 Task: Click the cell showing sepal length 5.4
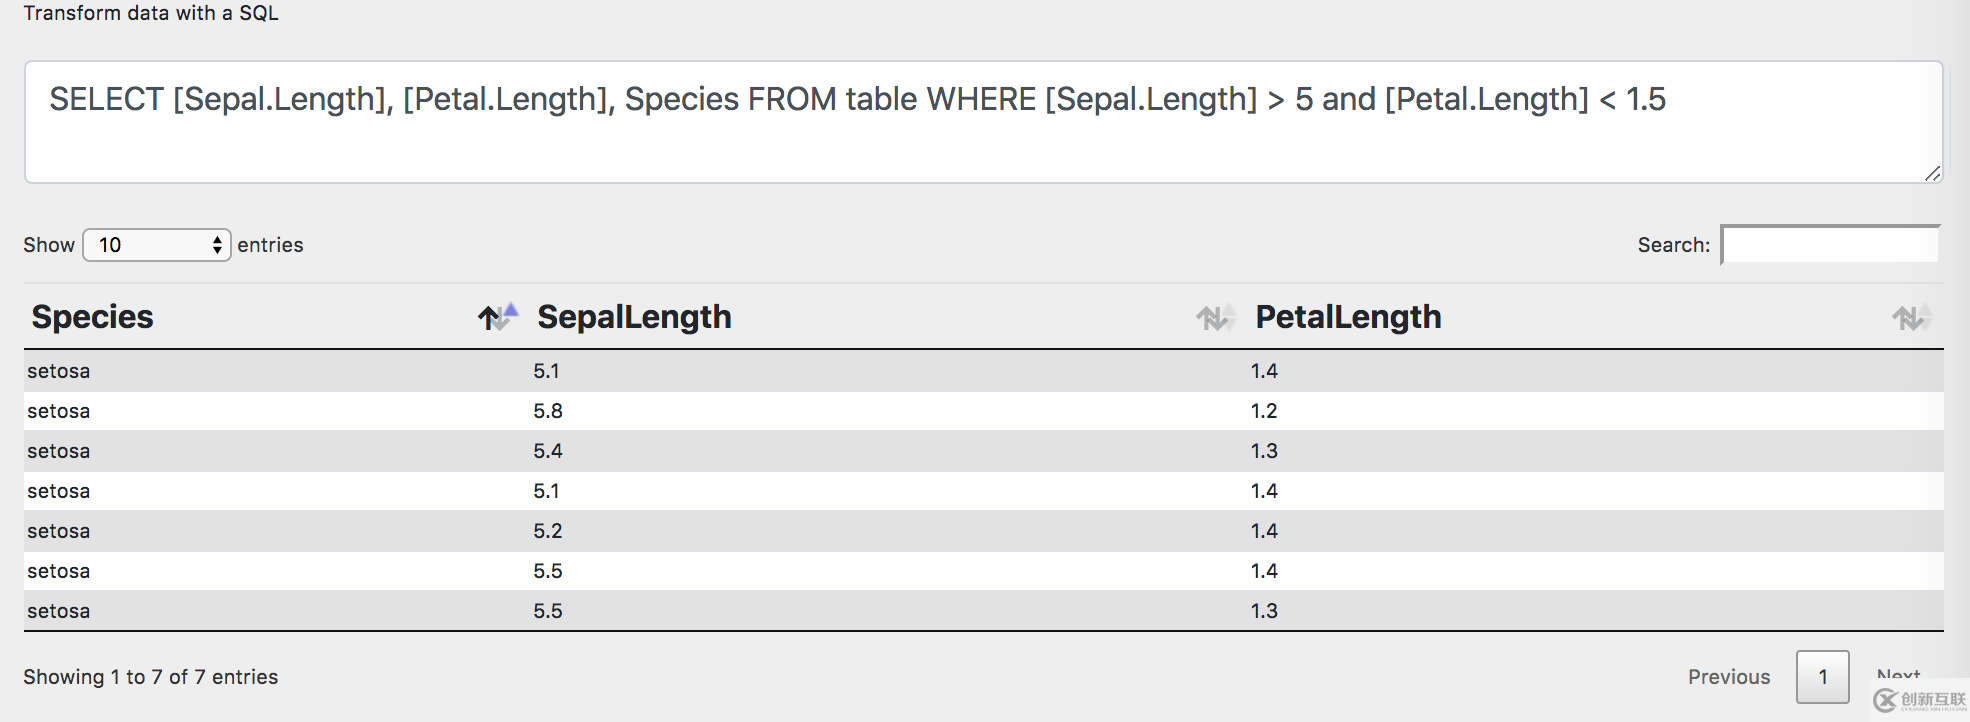548,451
